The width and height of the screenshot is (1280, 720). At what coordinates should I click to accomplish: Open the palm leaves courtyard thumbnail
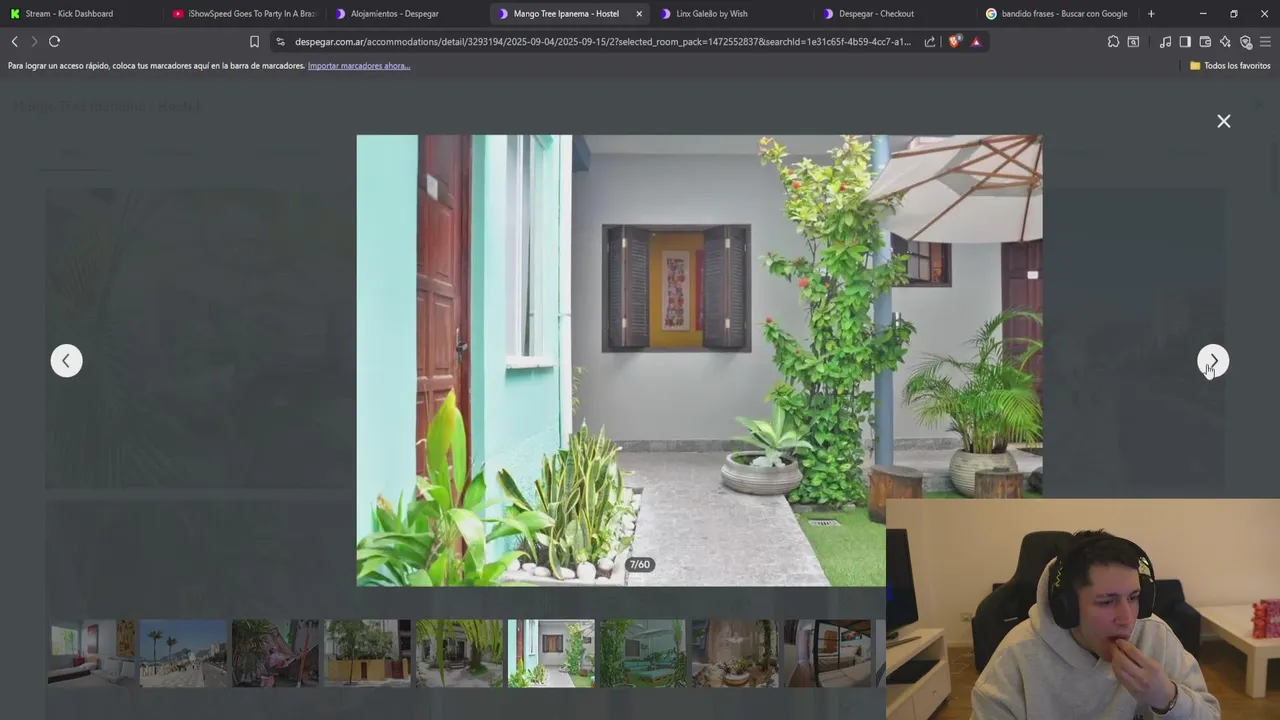tap(459, 653)
